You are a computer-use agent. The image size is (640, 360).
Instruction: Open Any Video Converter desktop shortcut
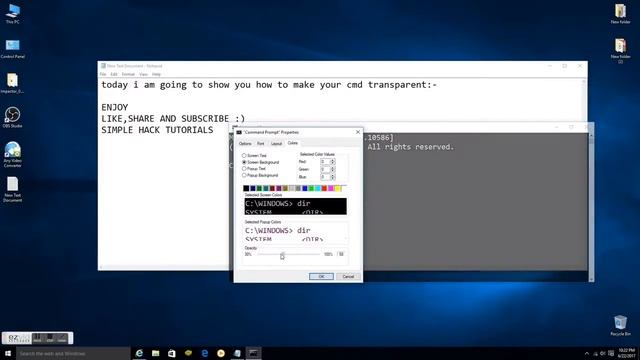tap(12, 154)
